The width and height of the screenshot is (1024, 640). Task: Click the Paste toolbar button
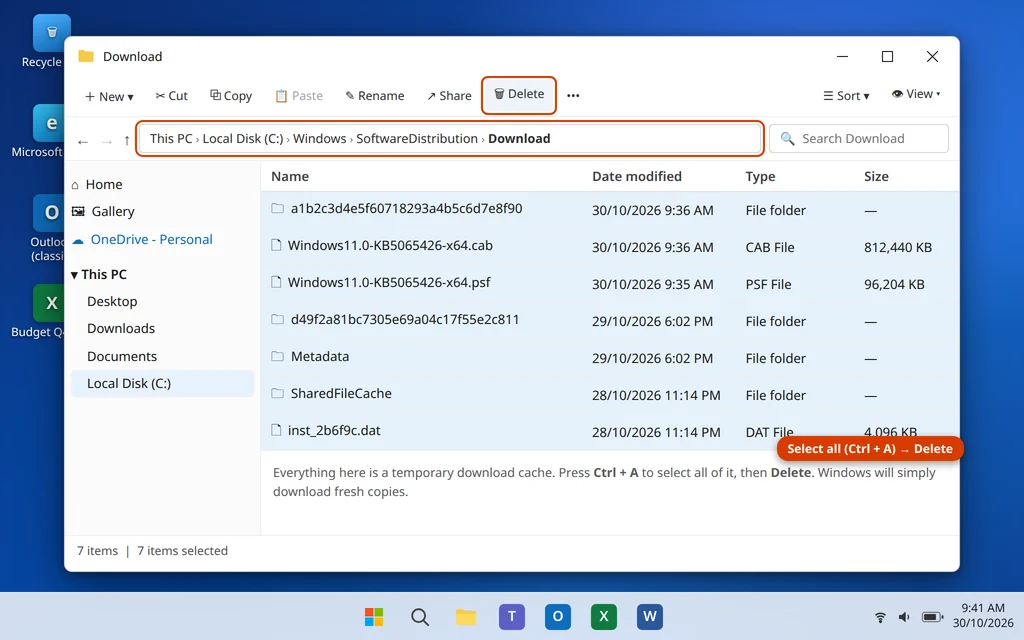299,96
